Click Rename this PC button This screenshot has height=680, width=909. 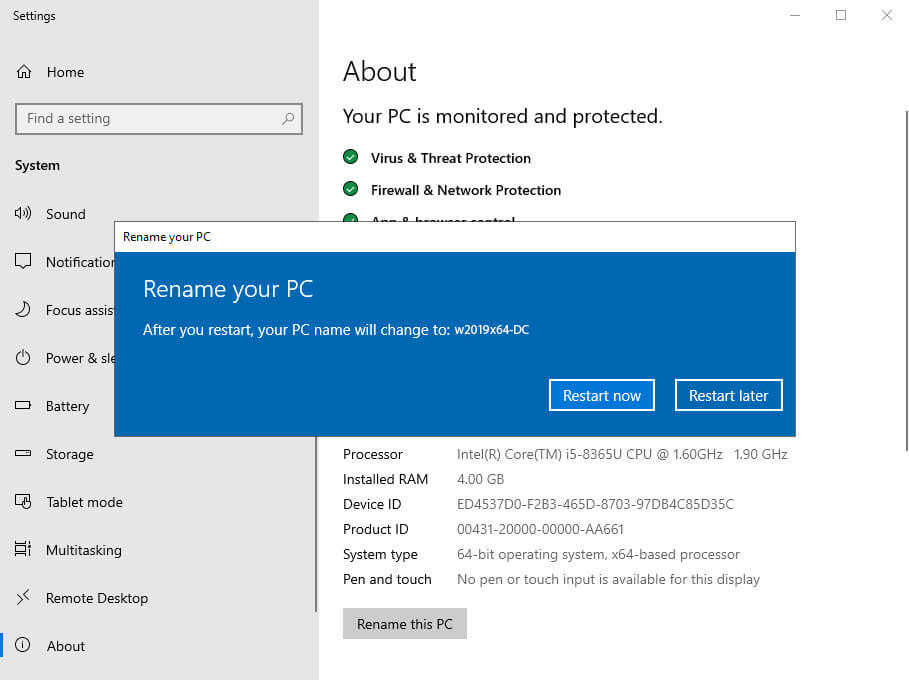pyautogui.click(x=405, y=624)
